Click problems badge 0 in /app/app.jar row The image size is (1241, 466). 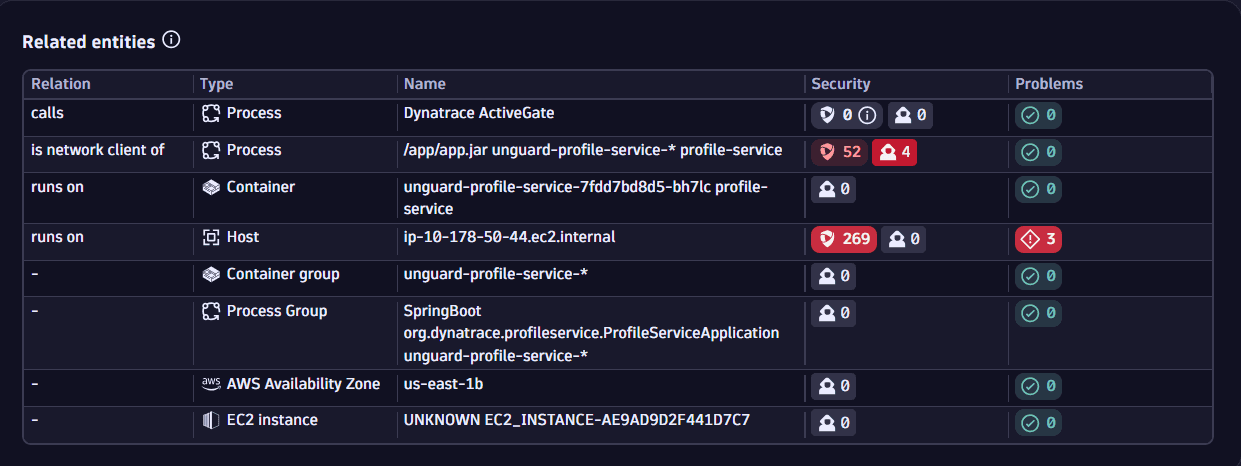1038,153
